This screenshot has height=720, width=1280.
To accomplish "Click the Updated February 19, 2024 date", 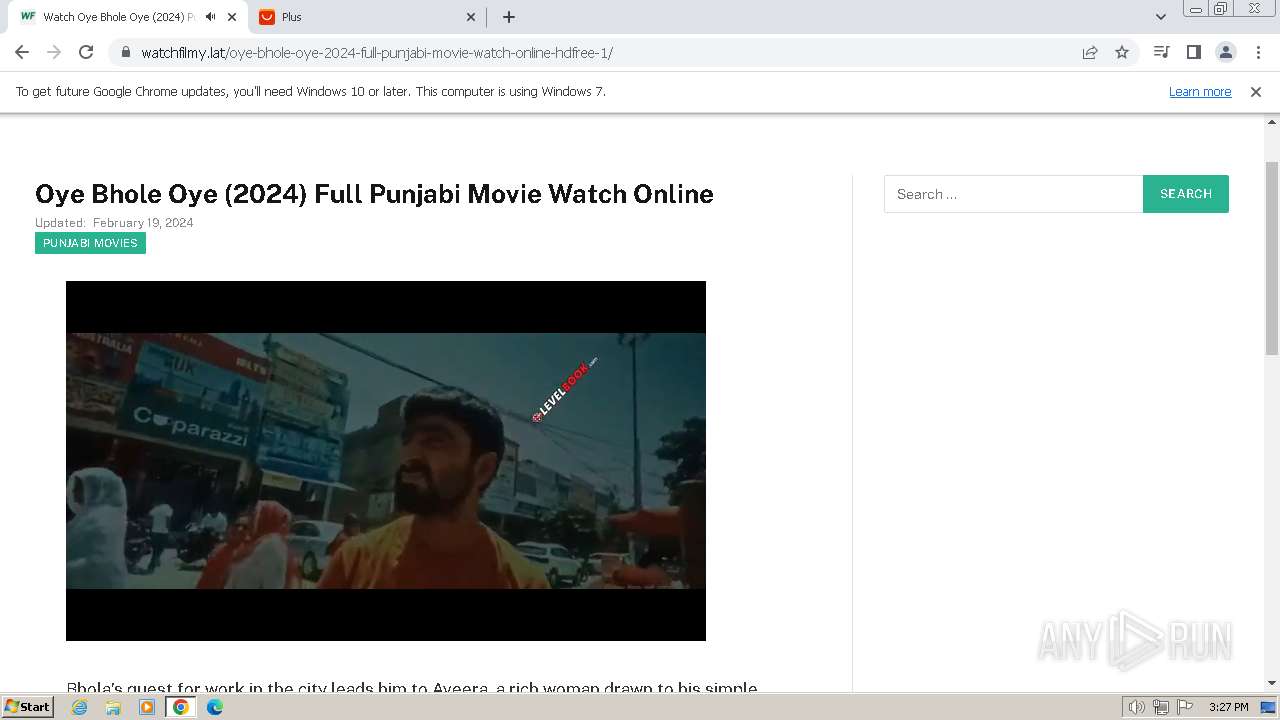I will click(114, 223).
